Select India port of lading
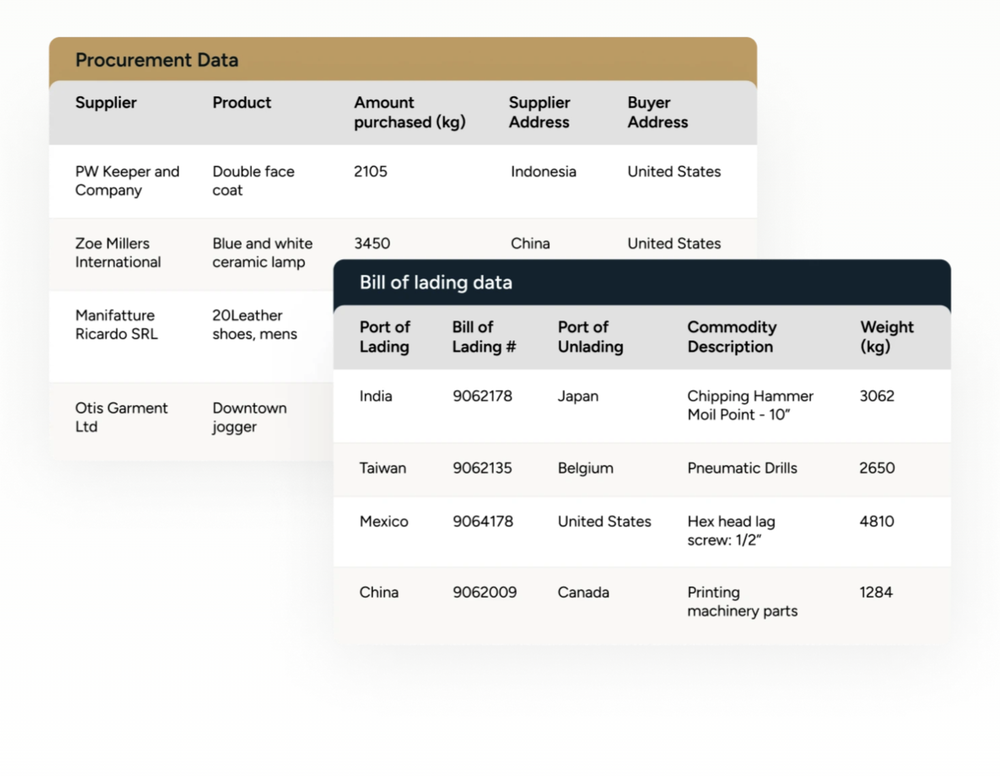 click(x=376, y=396)
